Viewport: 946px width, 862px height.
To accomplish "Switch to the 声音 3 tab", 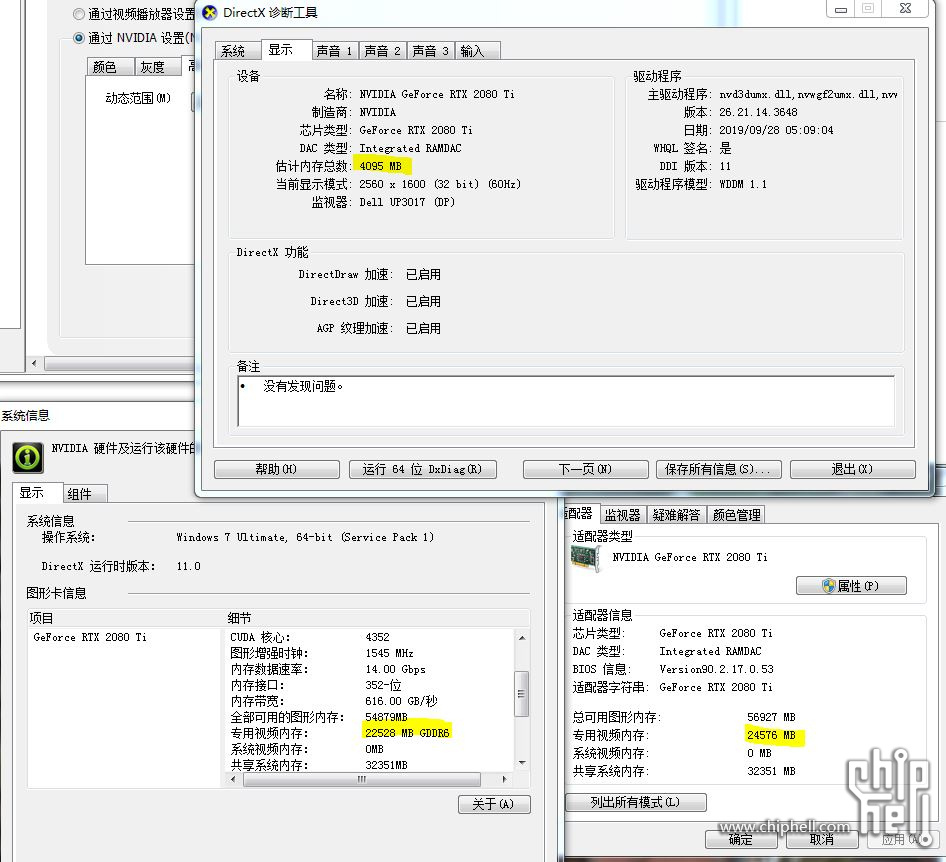I will click(431, 51).
